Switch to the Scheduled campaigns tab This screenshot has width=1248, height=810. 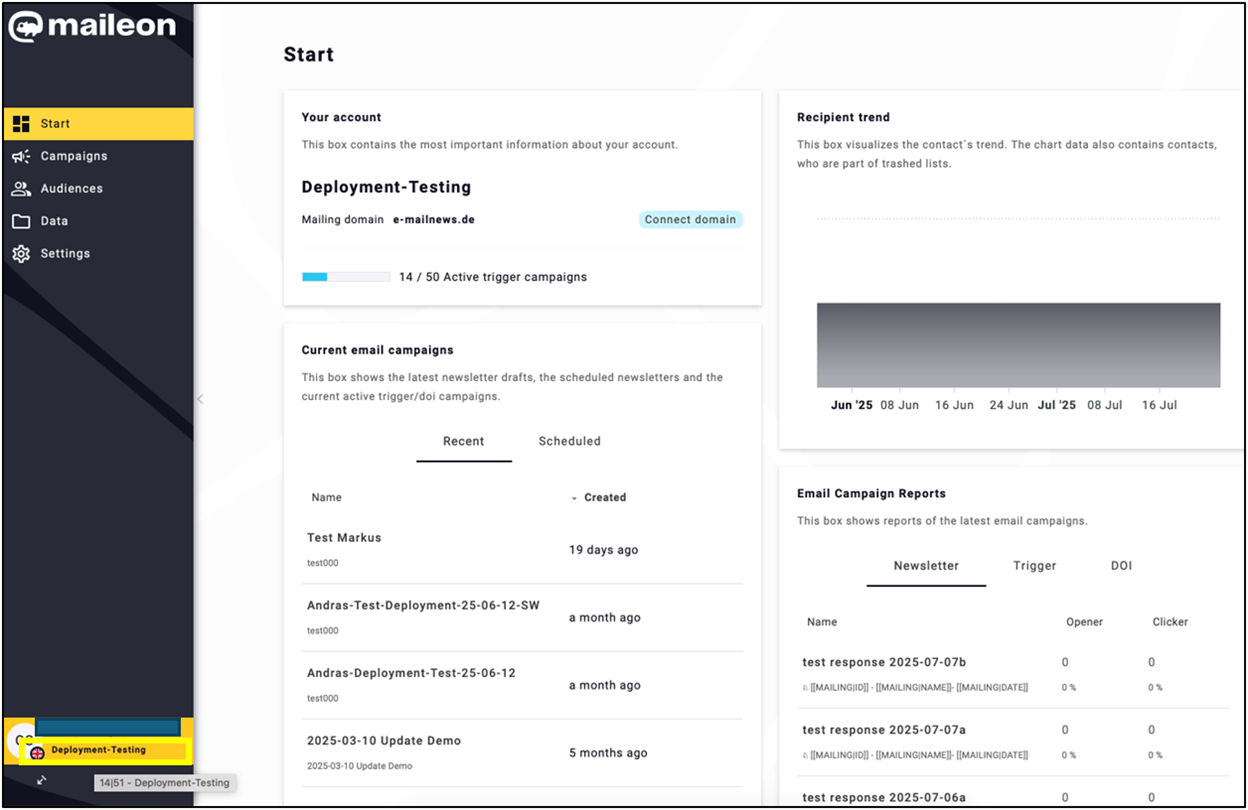569,441
